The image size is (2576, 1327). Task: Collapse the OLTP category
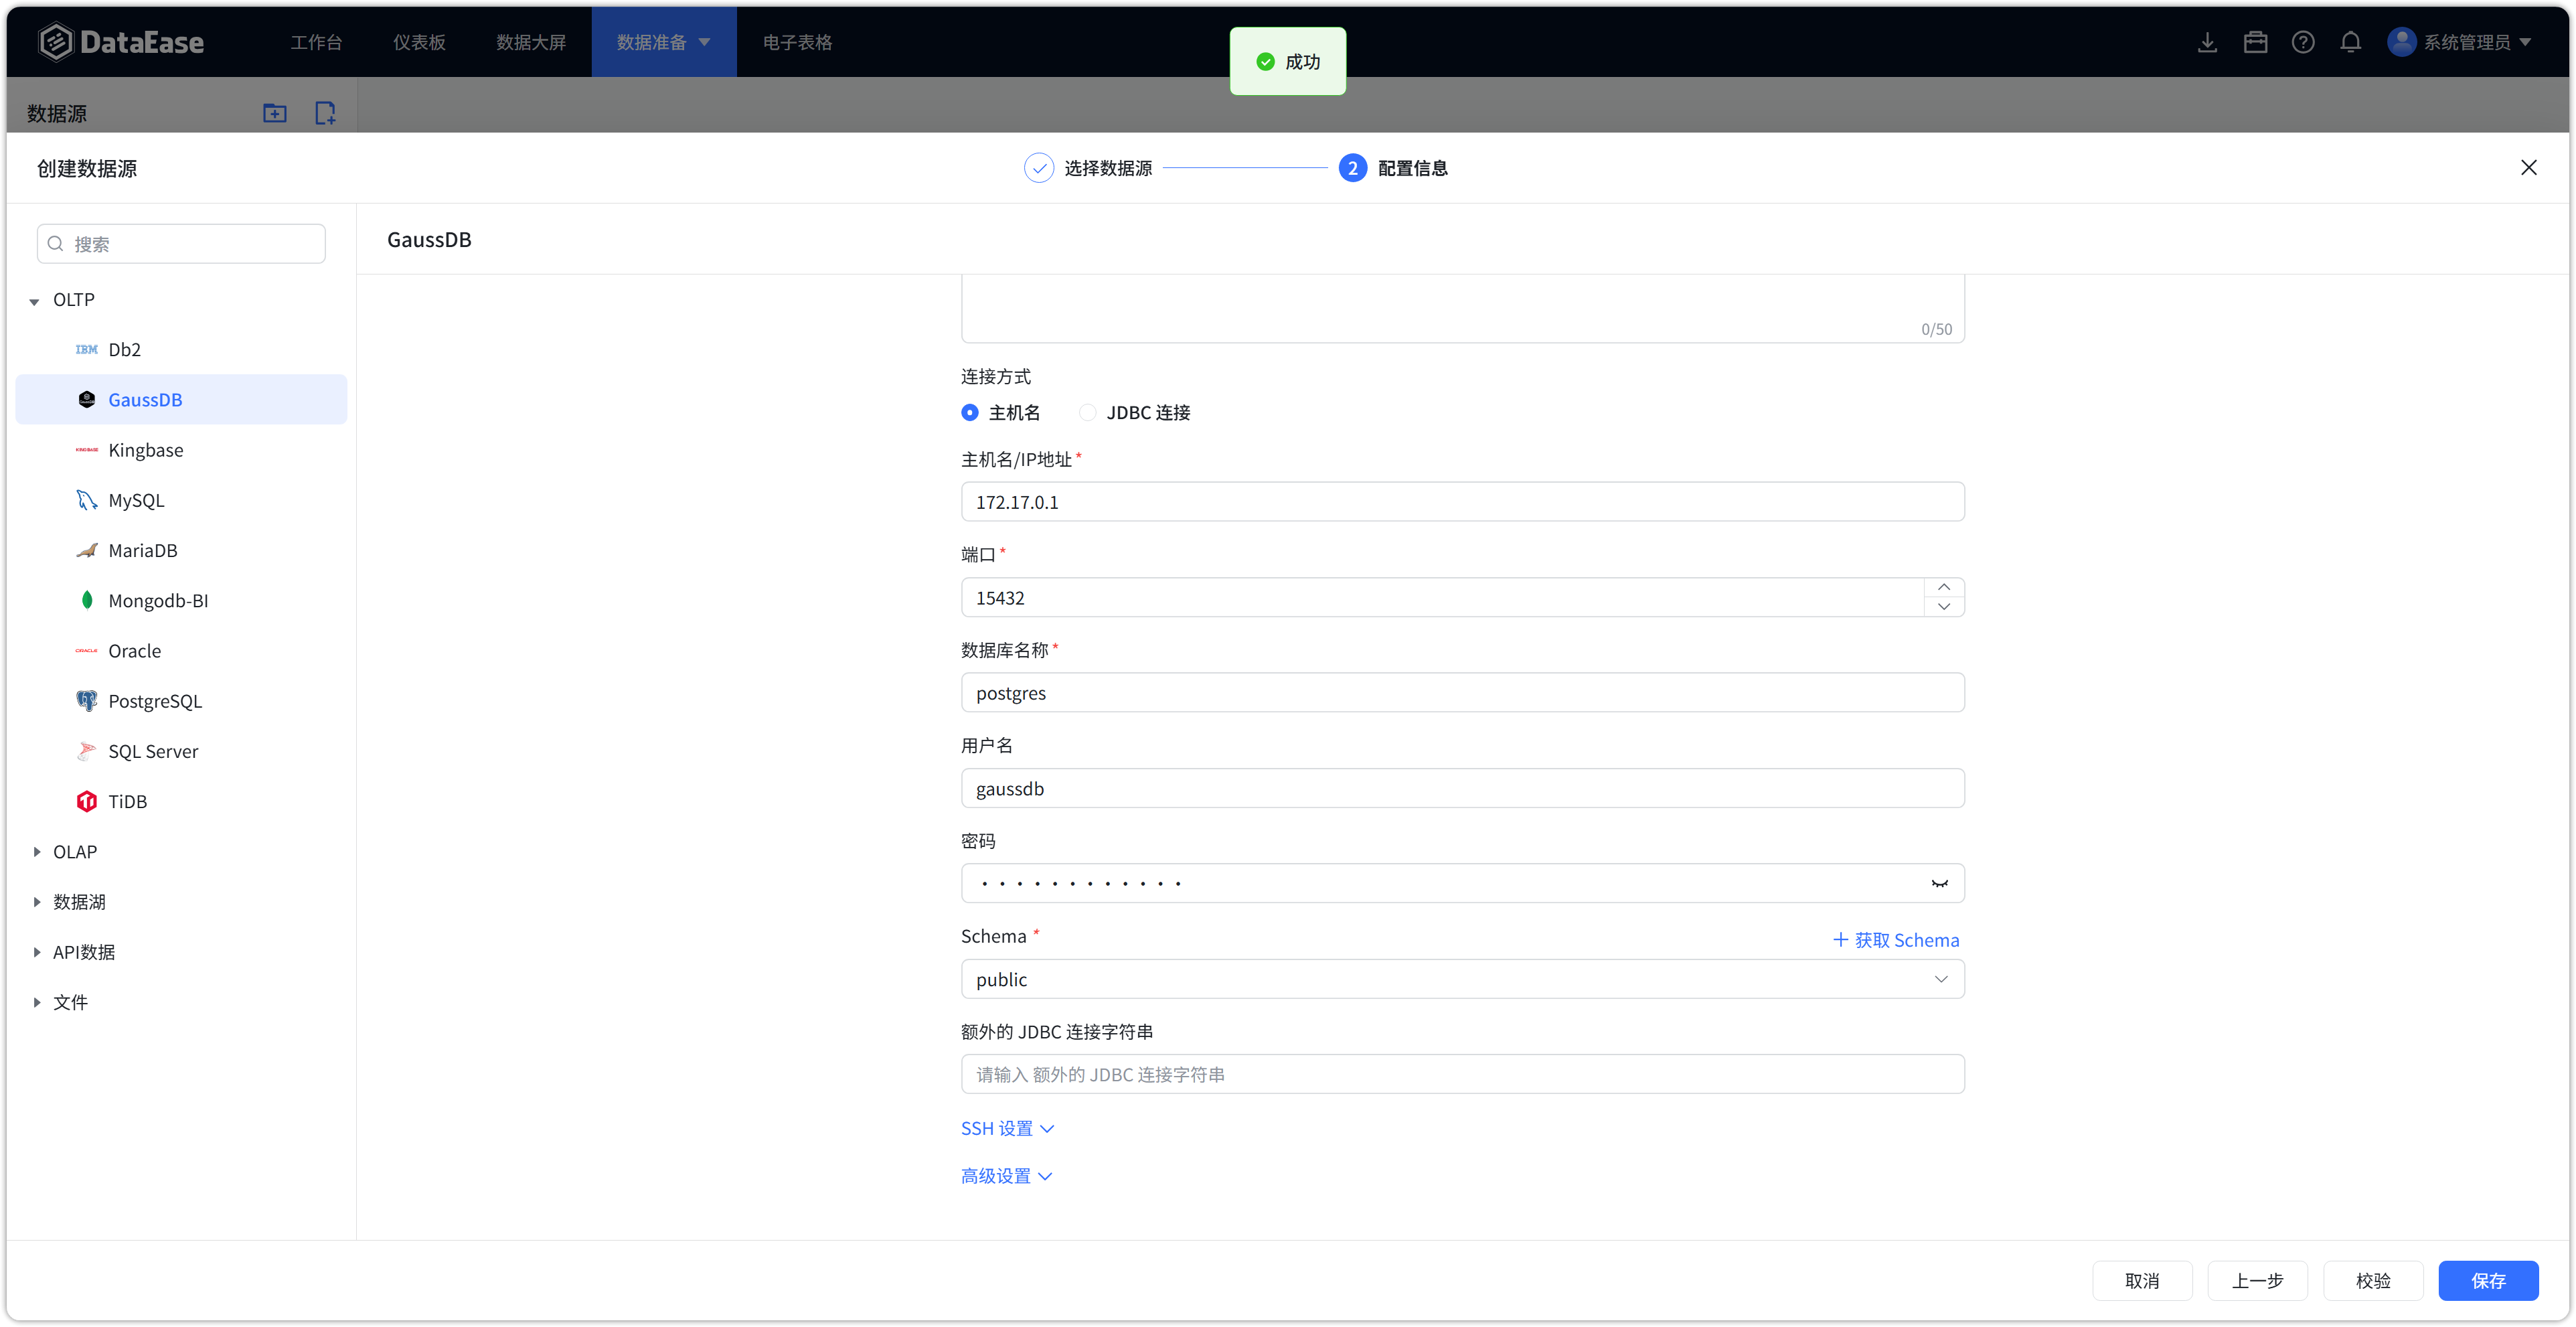click(35, 301)
